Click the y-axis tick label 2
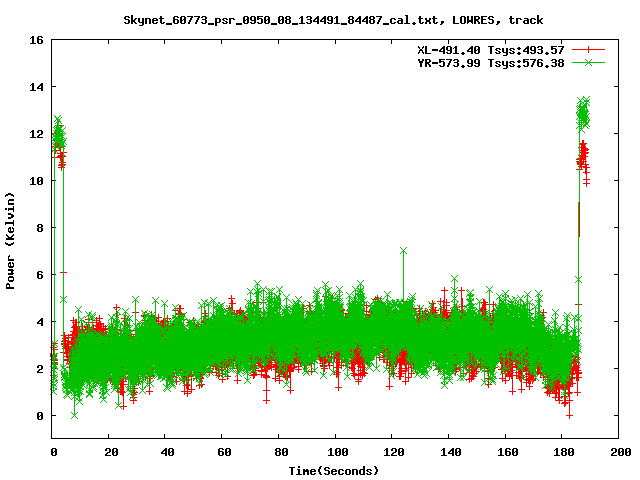Screen dimensions: 640x480 [40, 369]
